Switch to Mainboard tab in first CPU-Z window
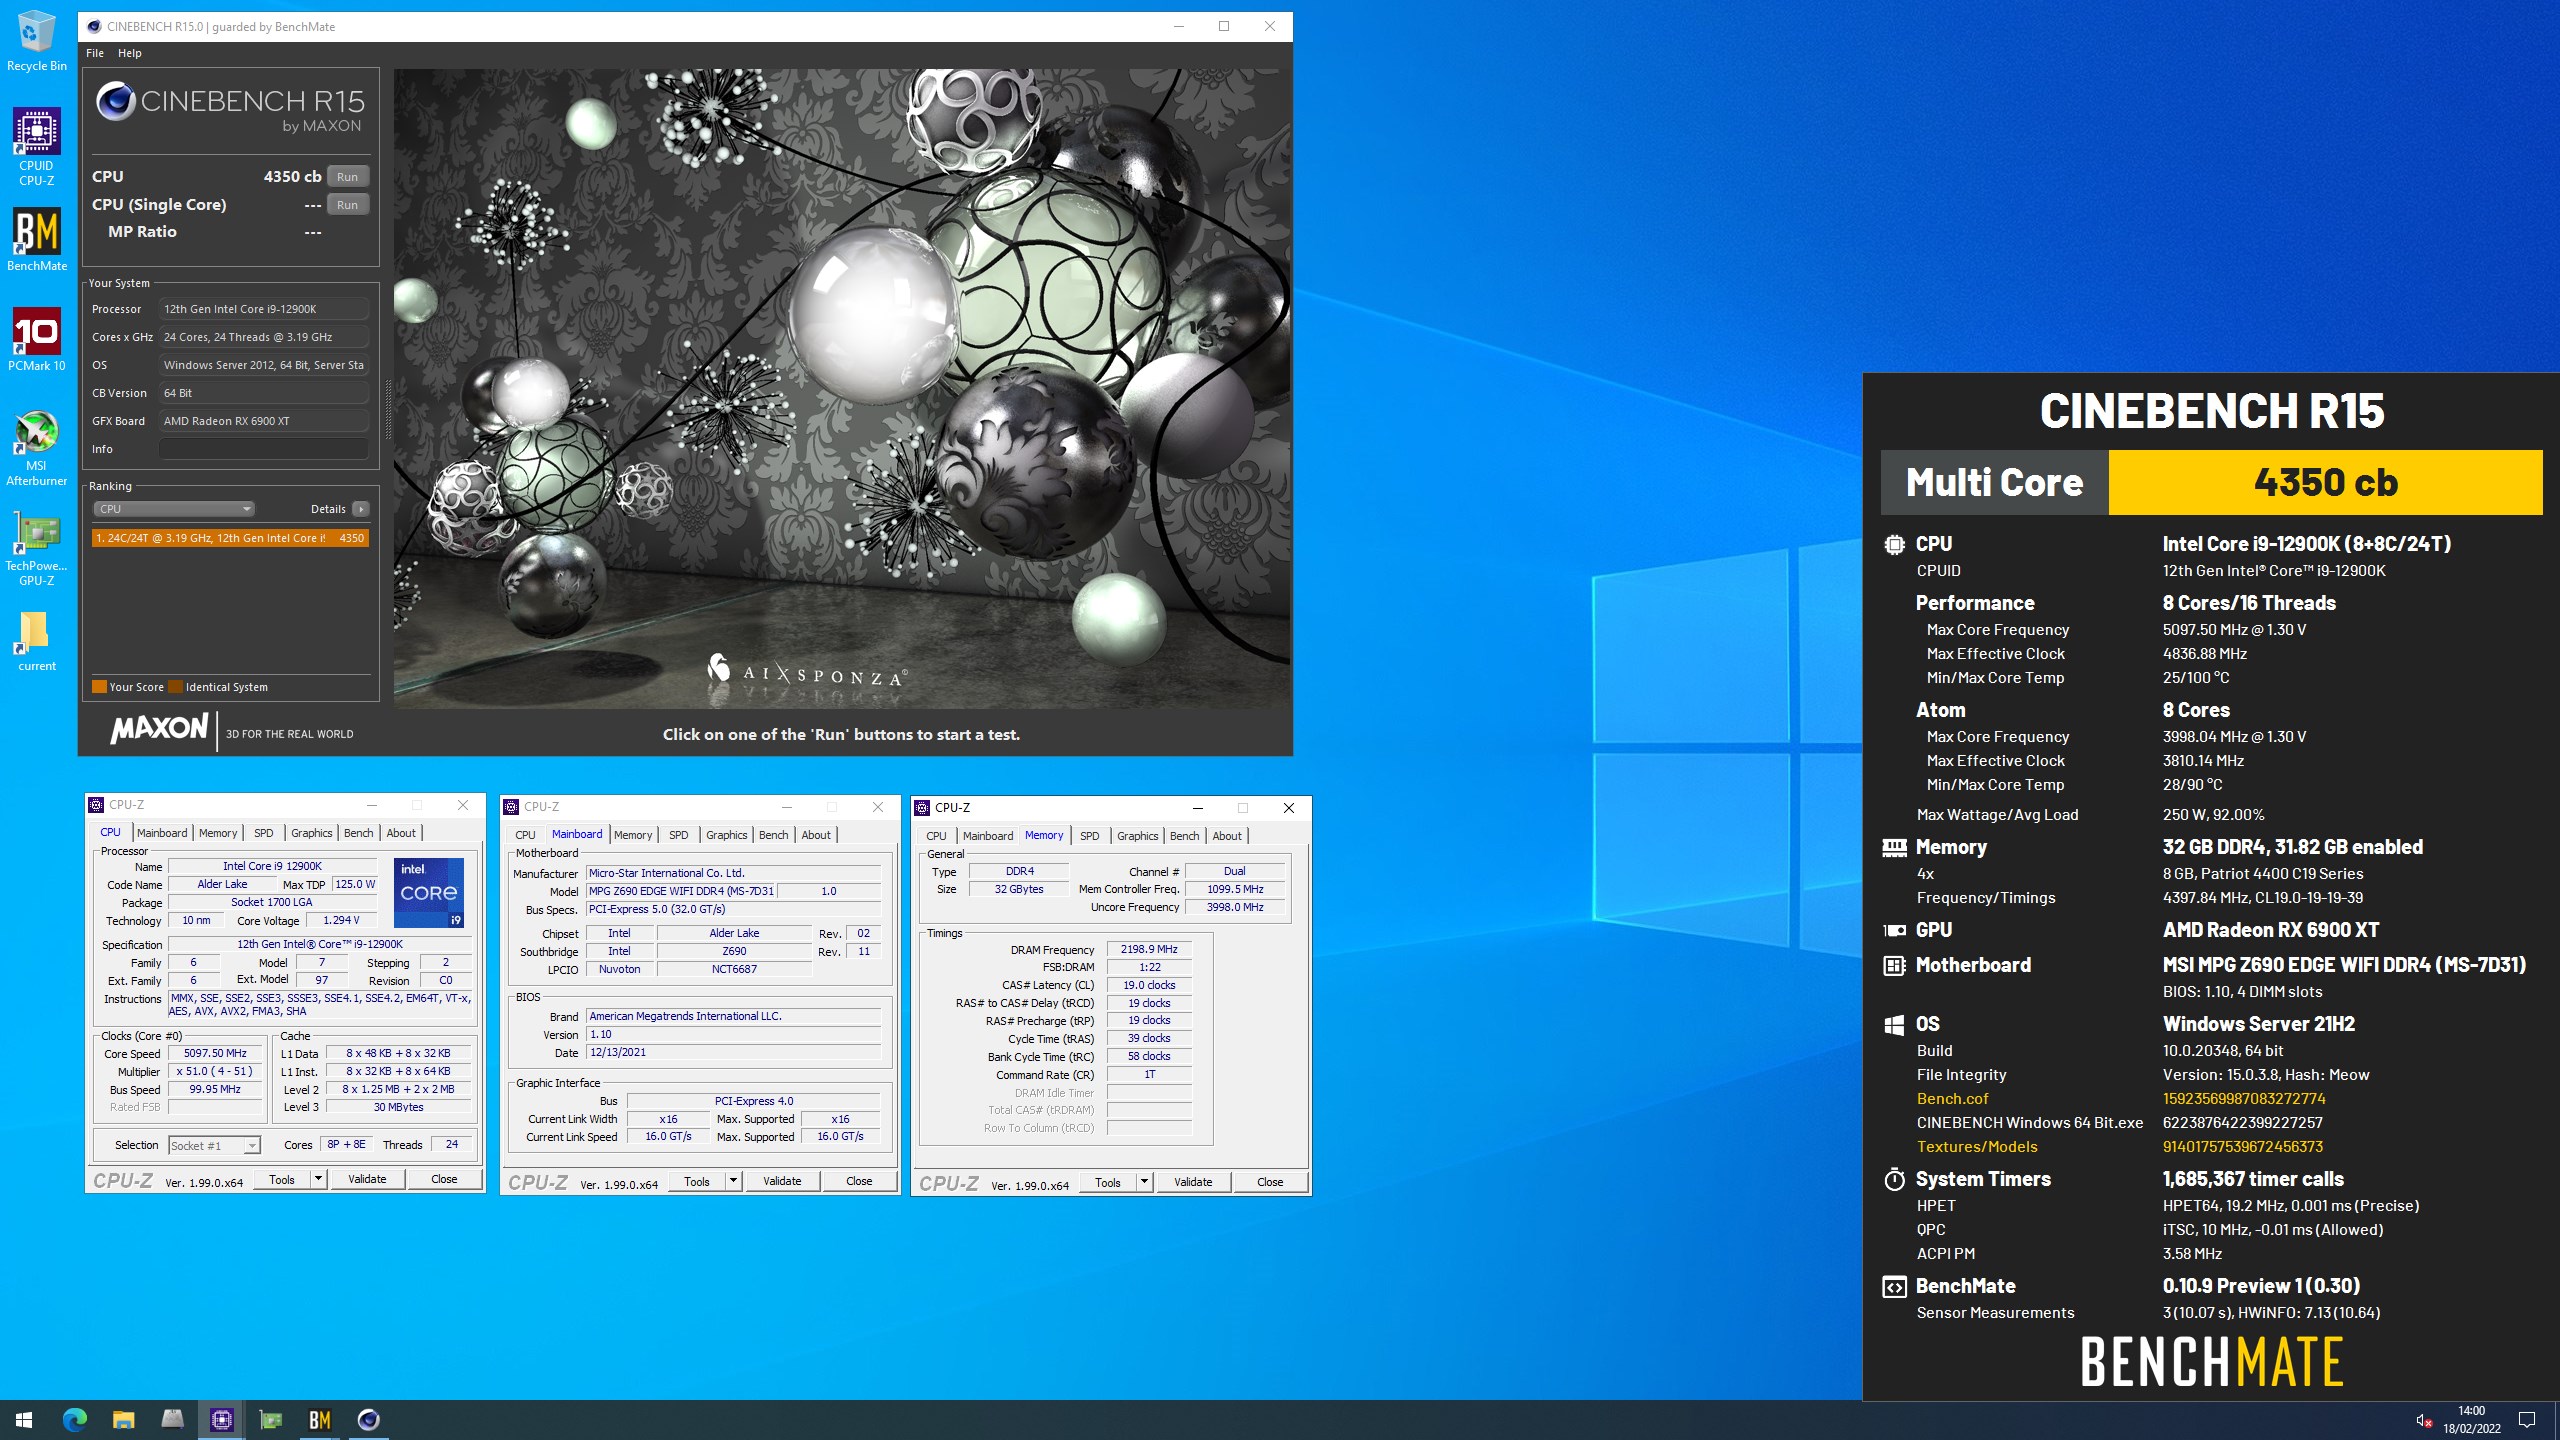This screenshot has width=2560, height=1440. (x=162, y=833)
